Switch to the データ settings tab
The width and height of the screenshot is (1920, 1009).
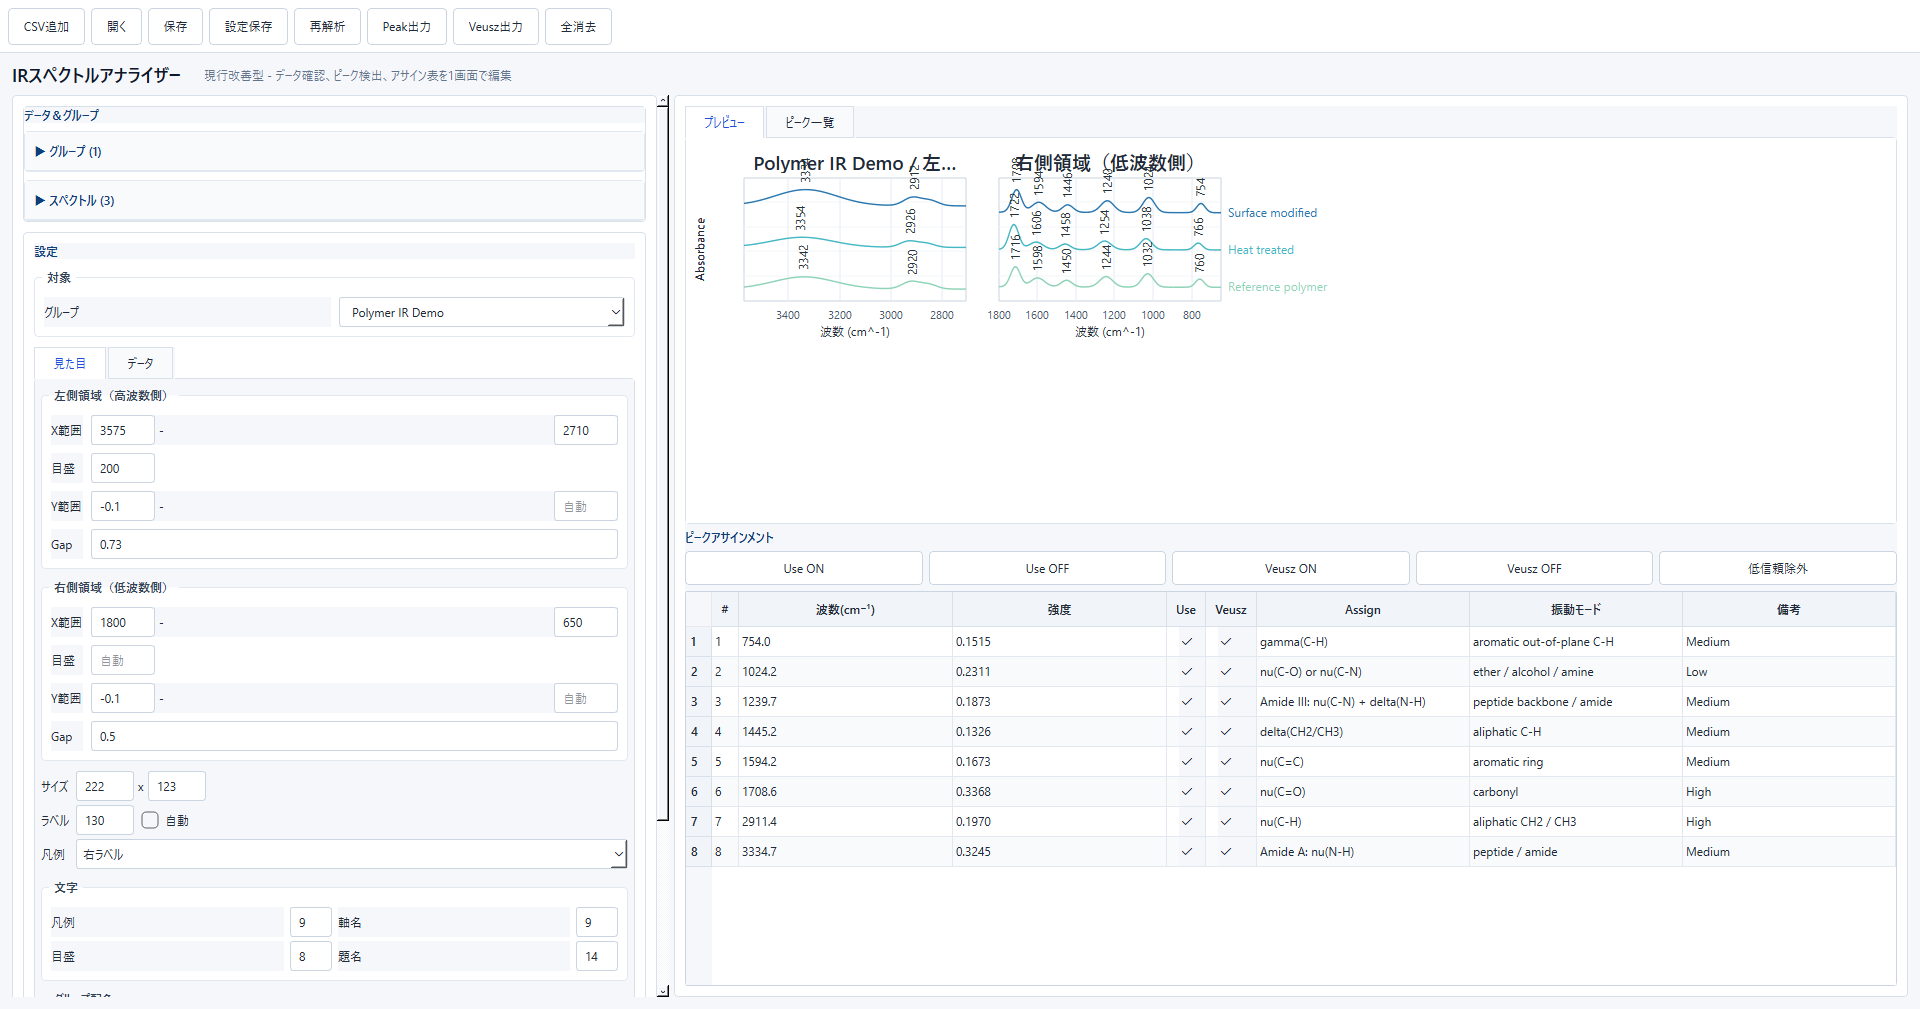point(140,364)
